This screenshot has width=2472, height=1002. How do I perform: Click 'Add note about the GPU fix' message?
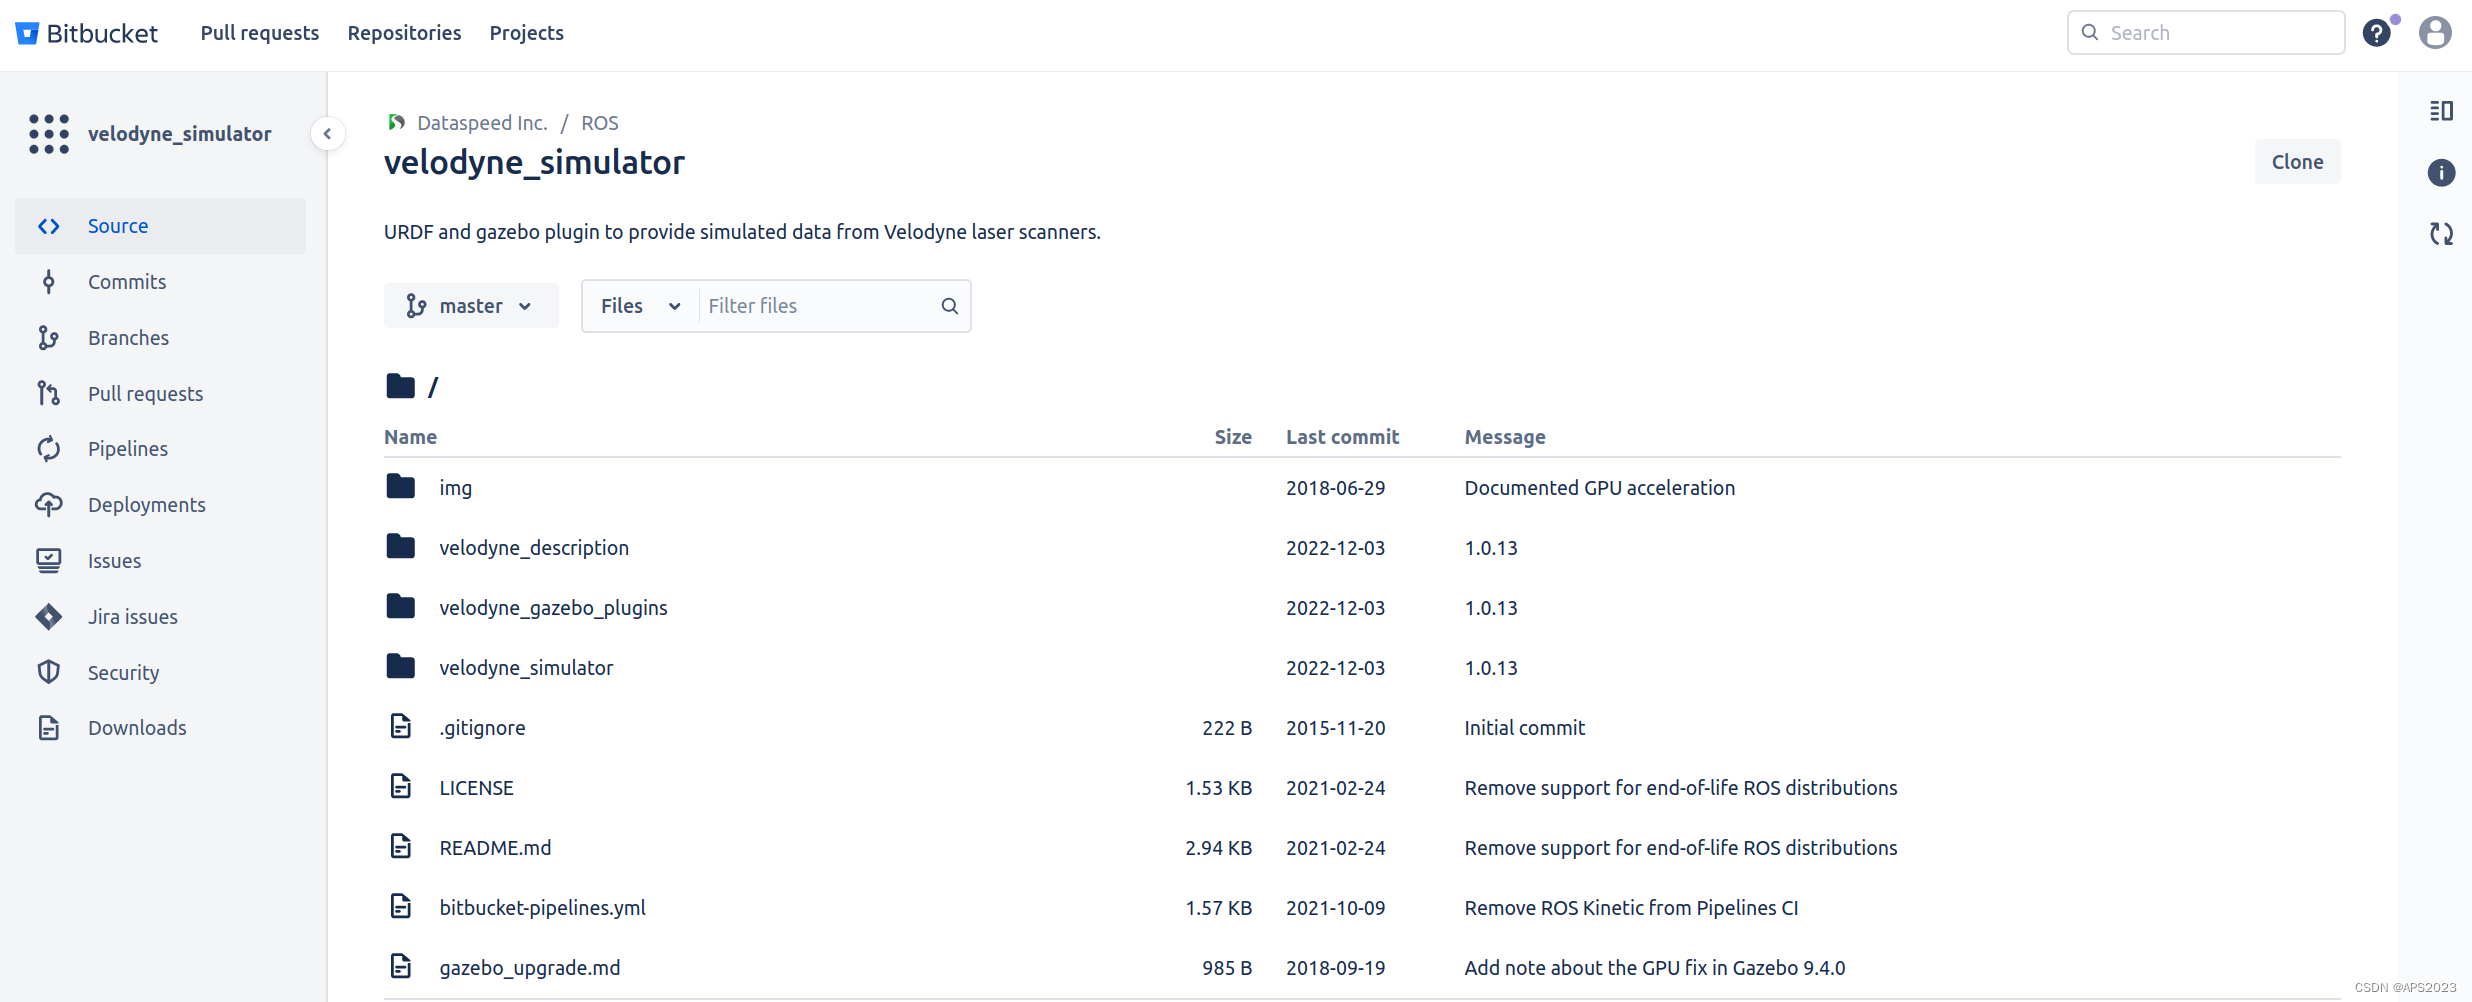click(1655, 968)
